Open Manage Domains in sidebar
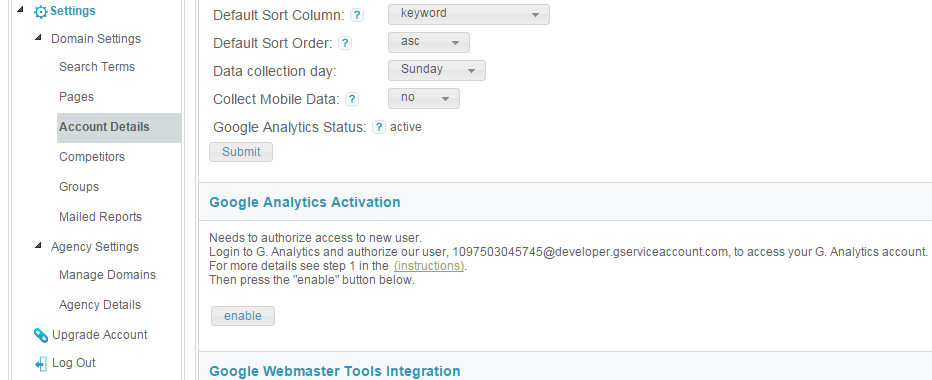Screen dimensions: 932x380 (108, 275)
